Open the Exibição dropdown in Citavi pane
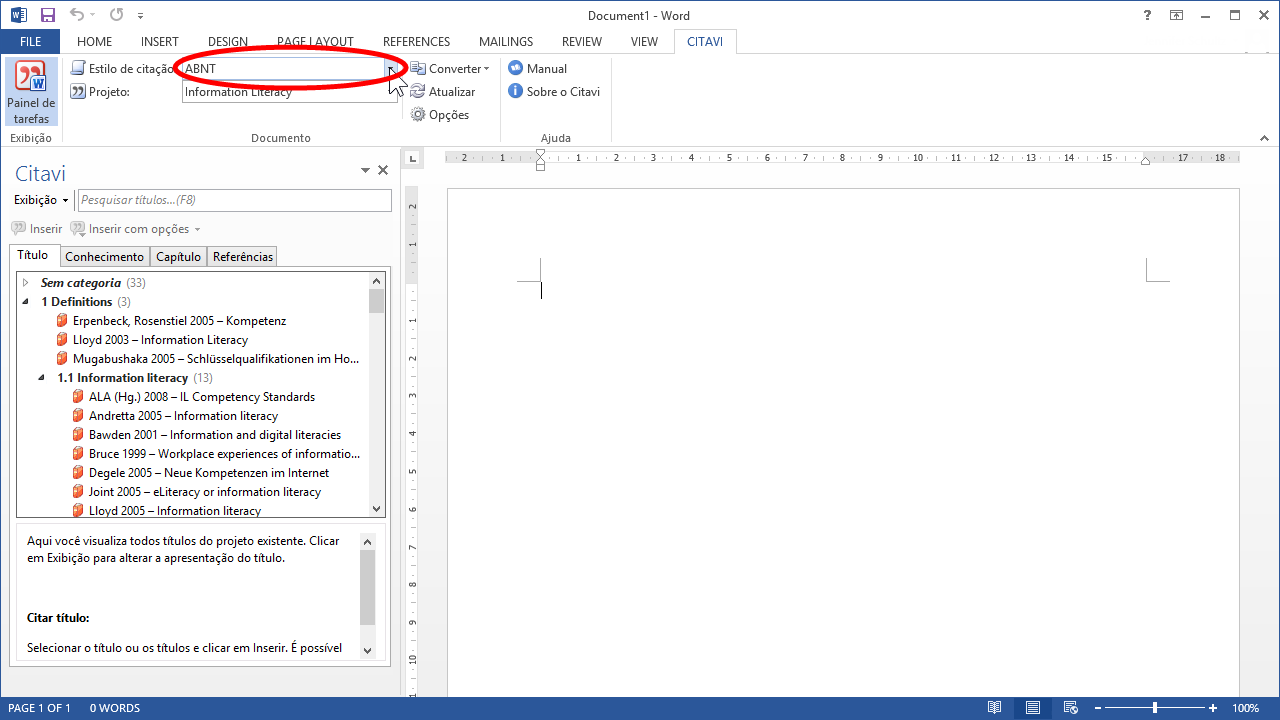 coord(41,200)
